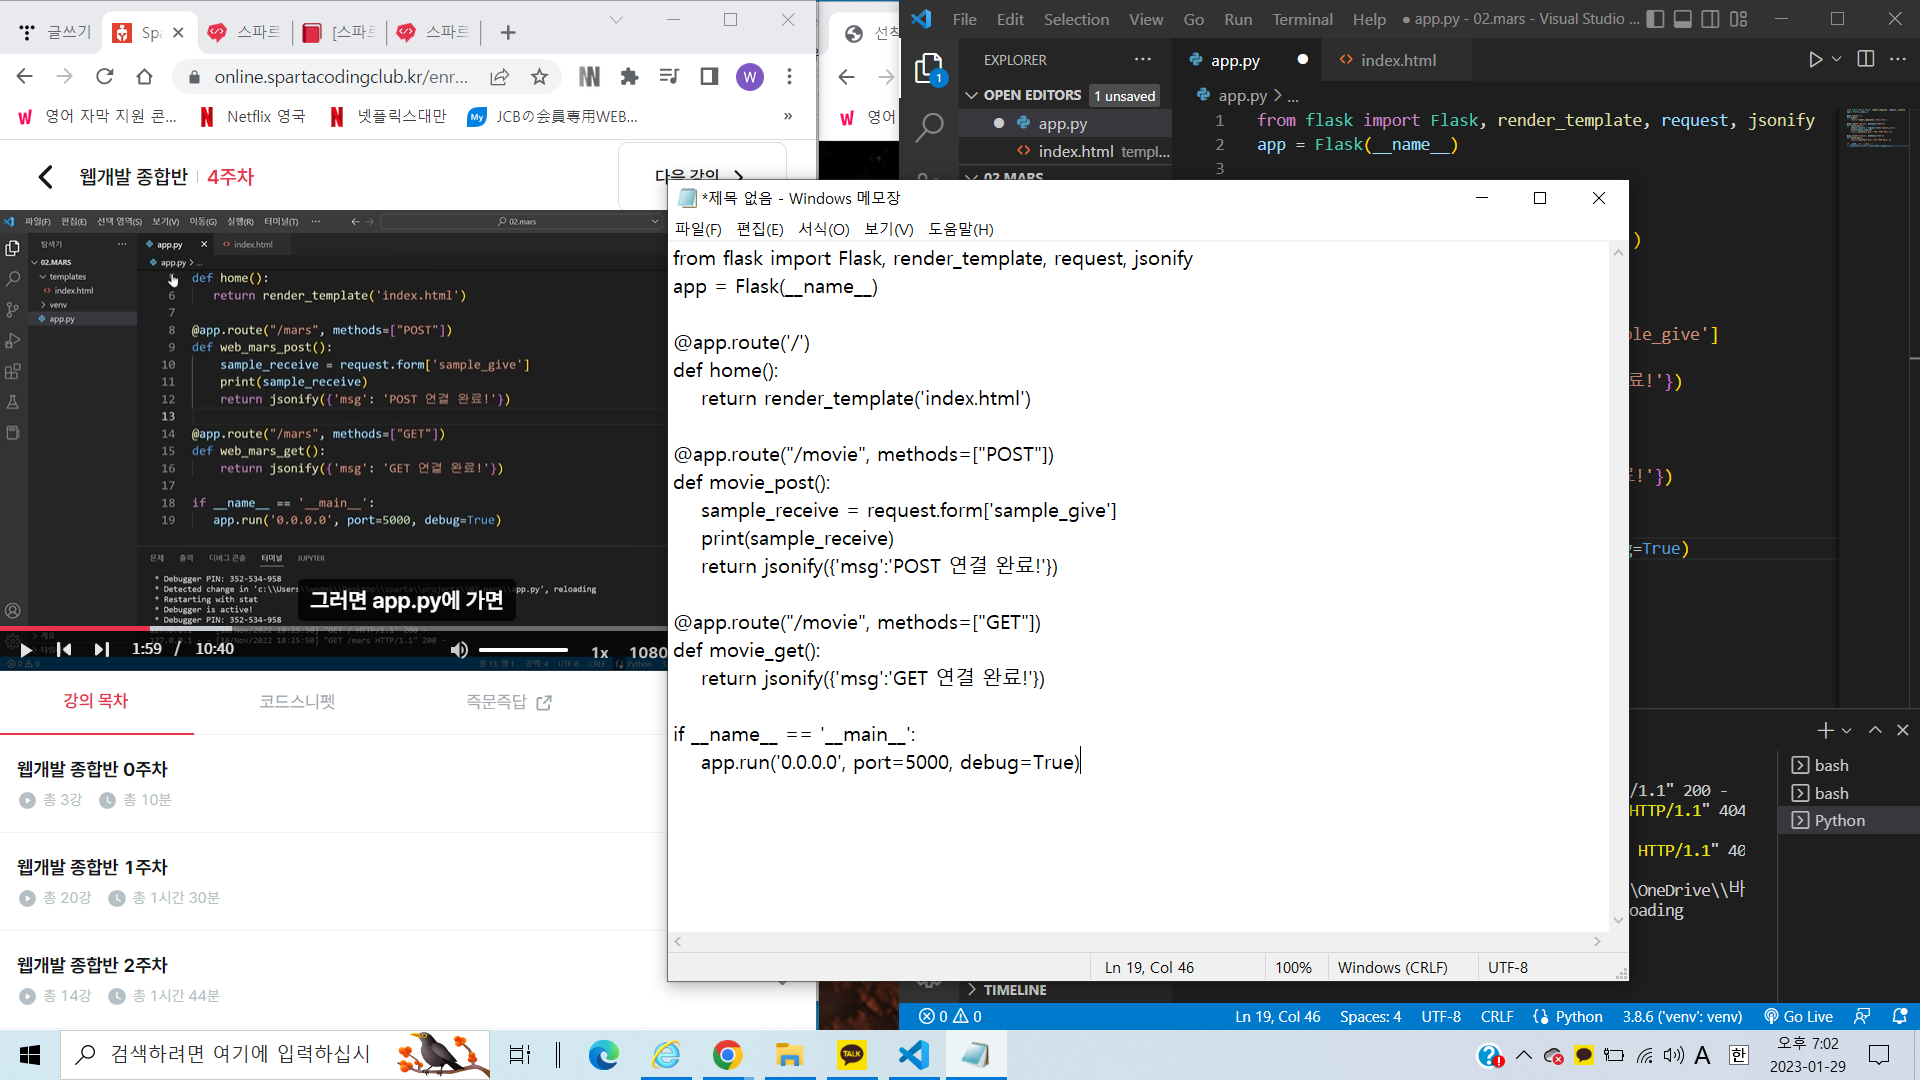Open Chrome media controls icon

coord(669,77)
